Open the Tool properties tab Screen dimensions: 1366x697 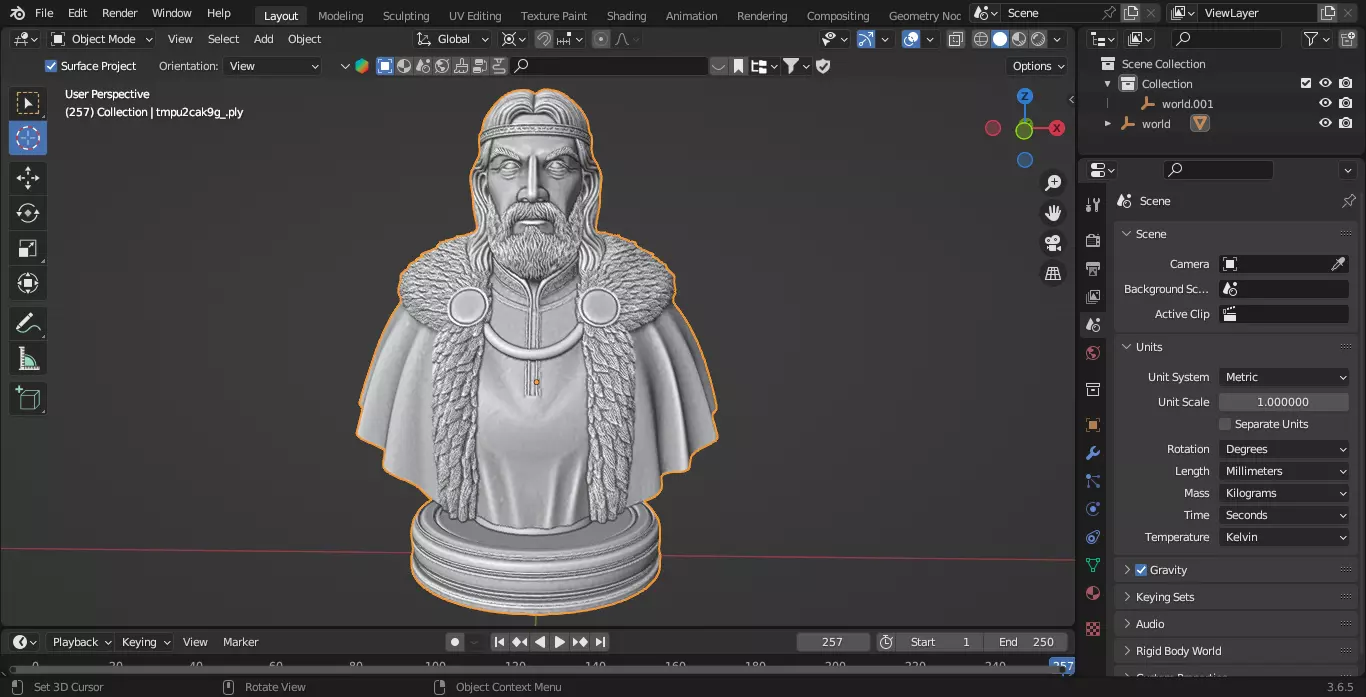pos(1093,205)
